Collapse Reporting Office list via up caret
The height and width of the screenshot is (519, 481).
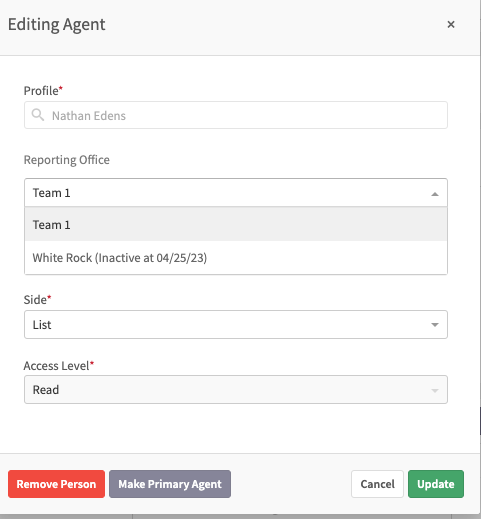(x=435, y=194)
